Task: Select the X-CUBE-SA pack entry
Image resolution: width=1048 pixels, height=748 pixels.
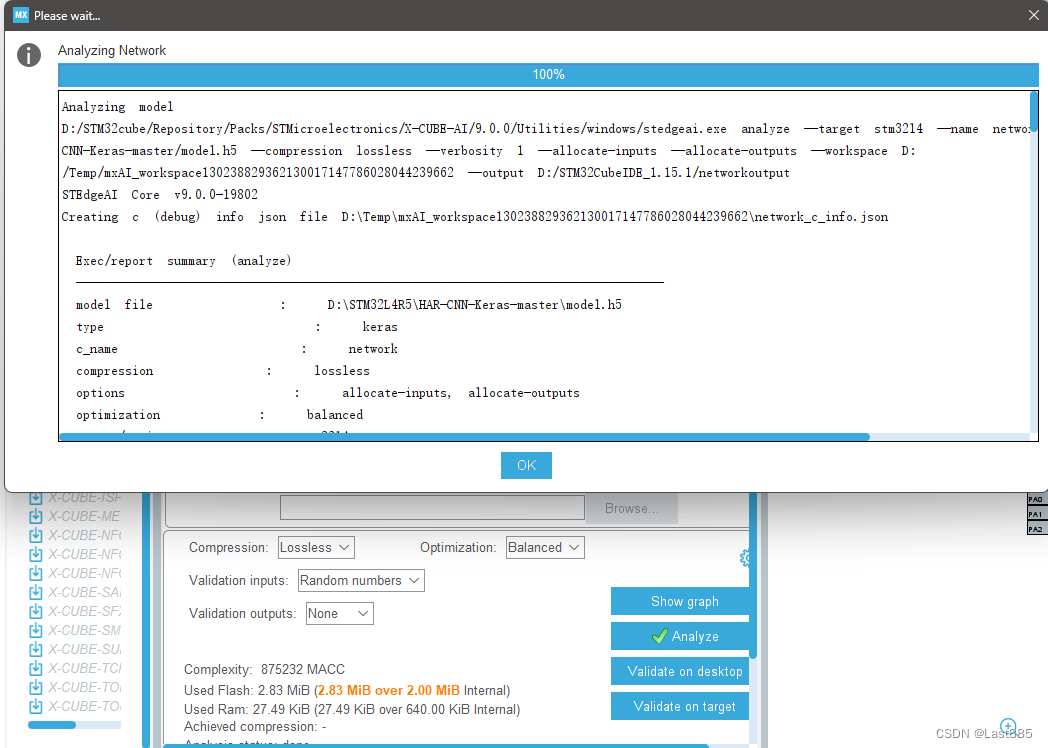Action: (x=84, y=592)
